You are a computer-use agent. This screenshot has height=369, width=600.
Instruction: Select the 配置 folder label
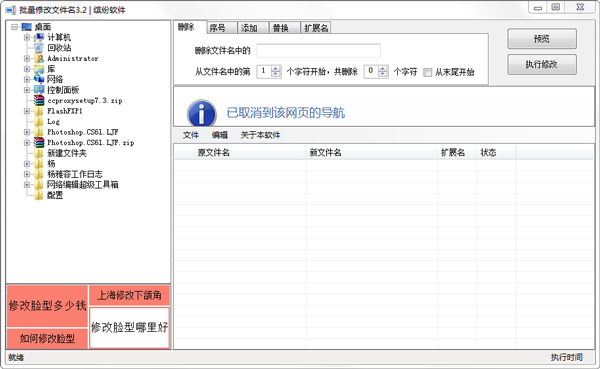coord(55,195)
